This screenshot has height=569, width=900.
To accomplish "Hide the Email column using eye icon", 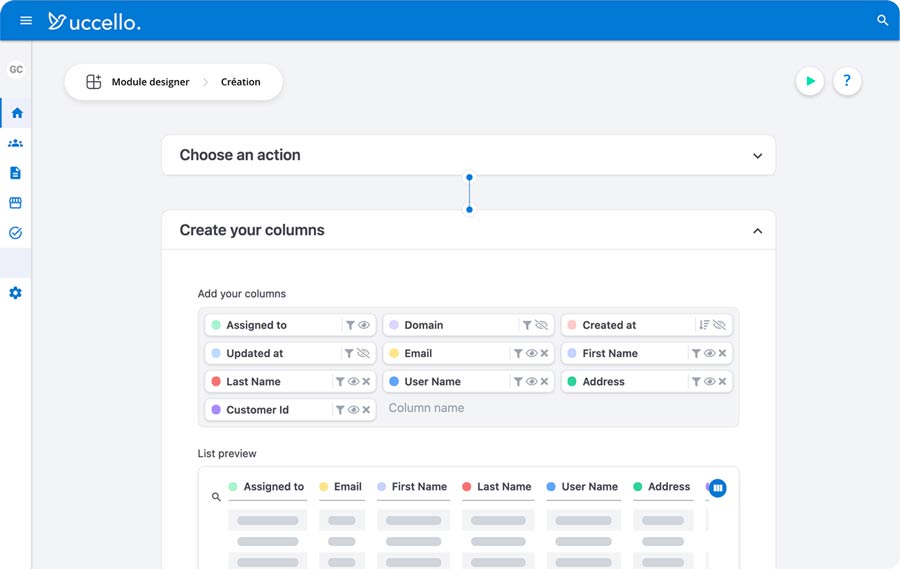I will tap(531, 353).
